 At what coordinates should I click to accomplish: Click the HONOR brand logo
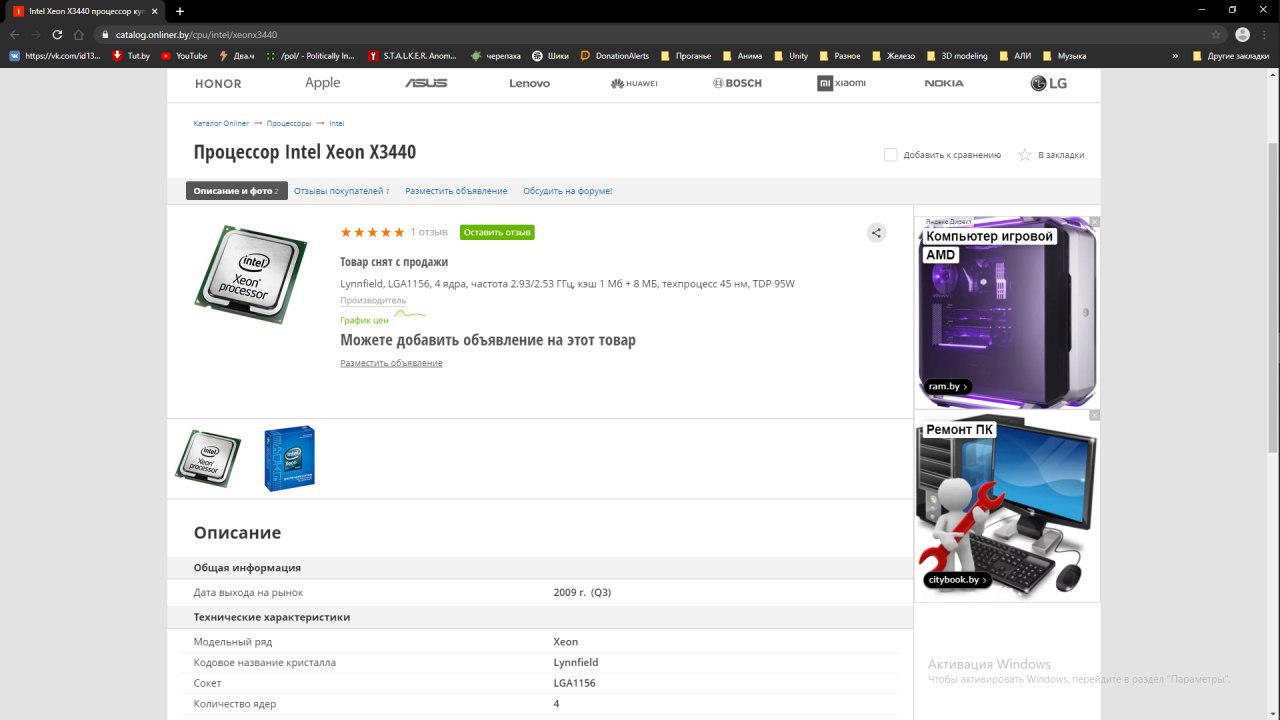(x=218, y=83)
